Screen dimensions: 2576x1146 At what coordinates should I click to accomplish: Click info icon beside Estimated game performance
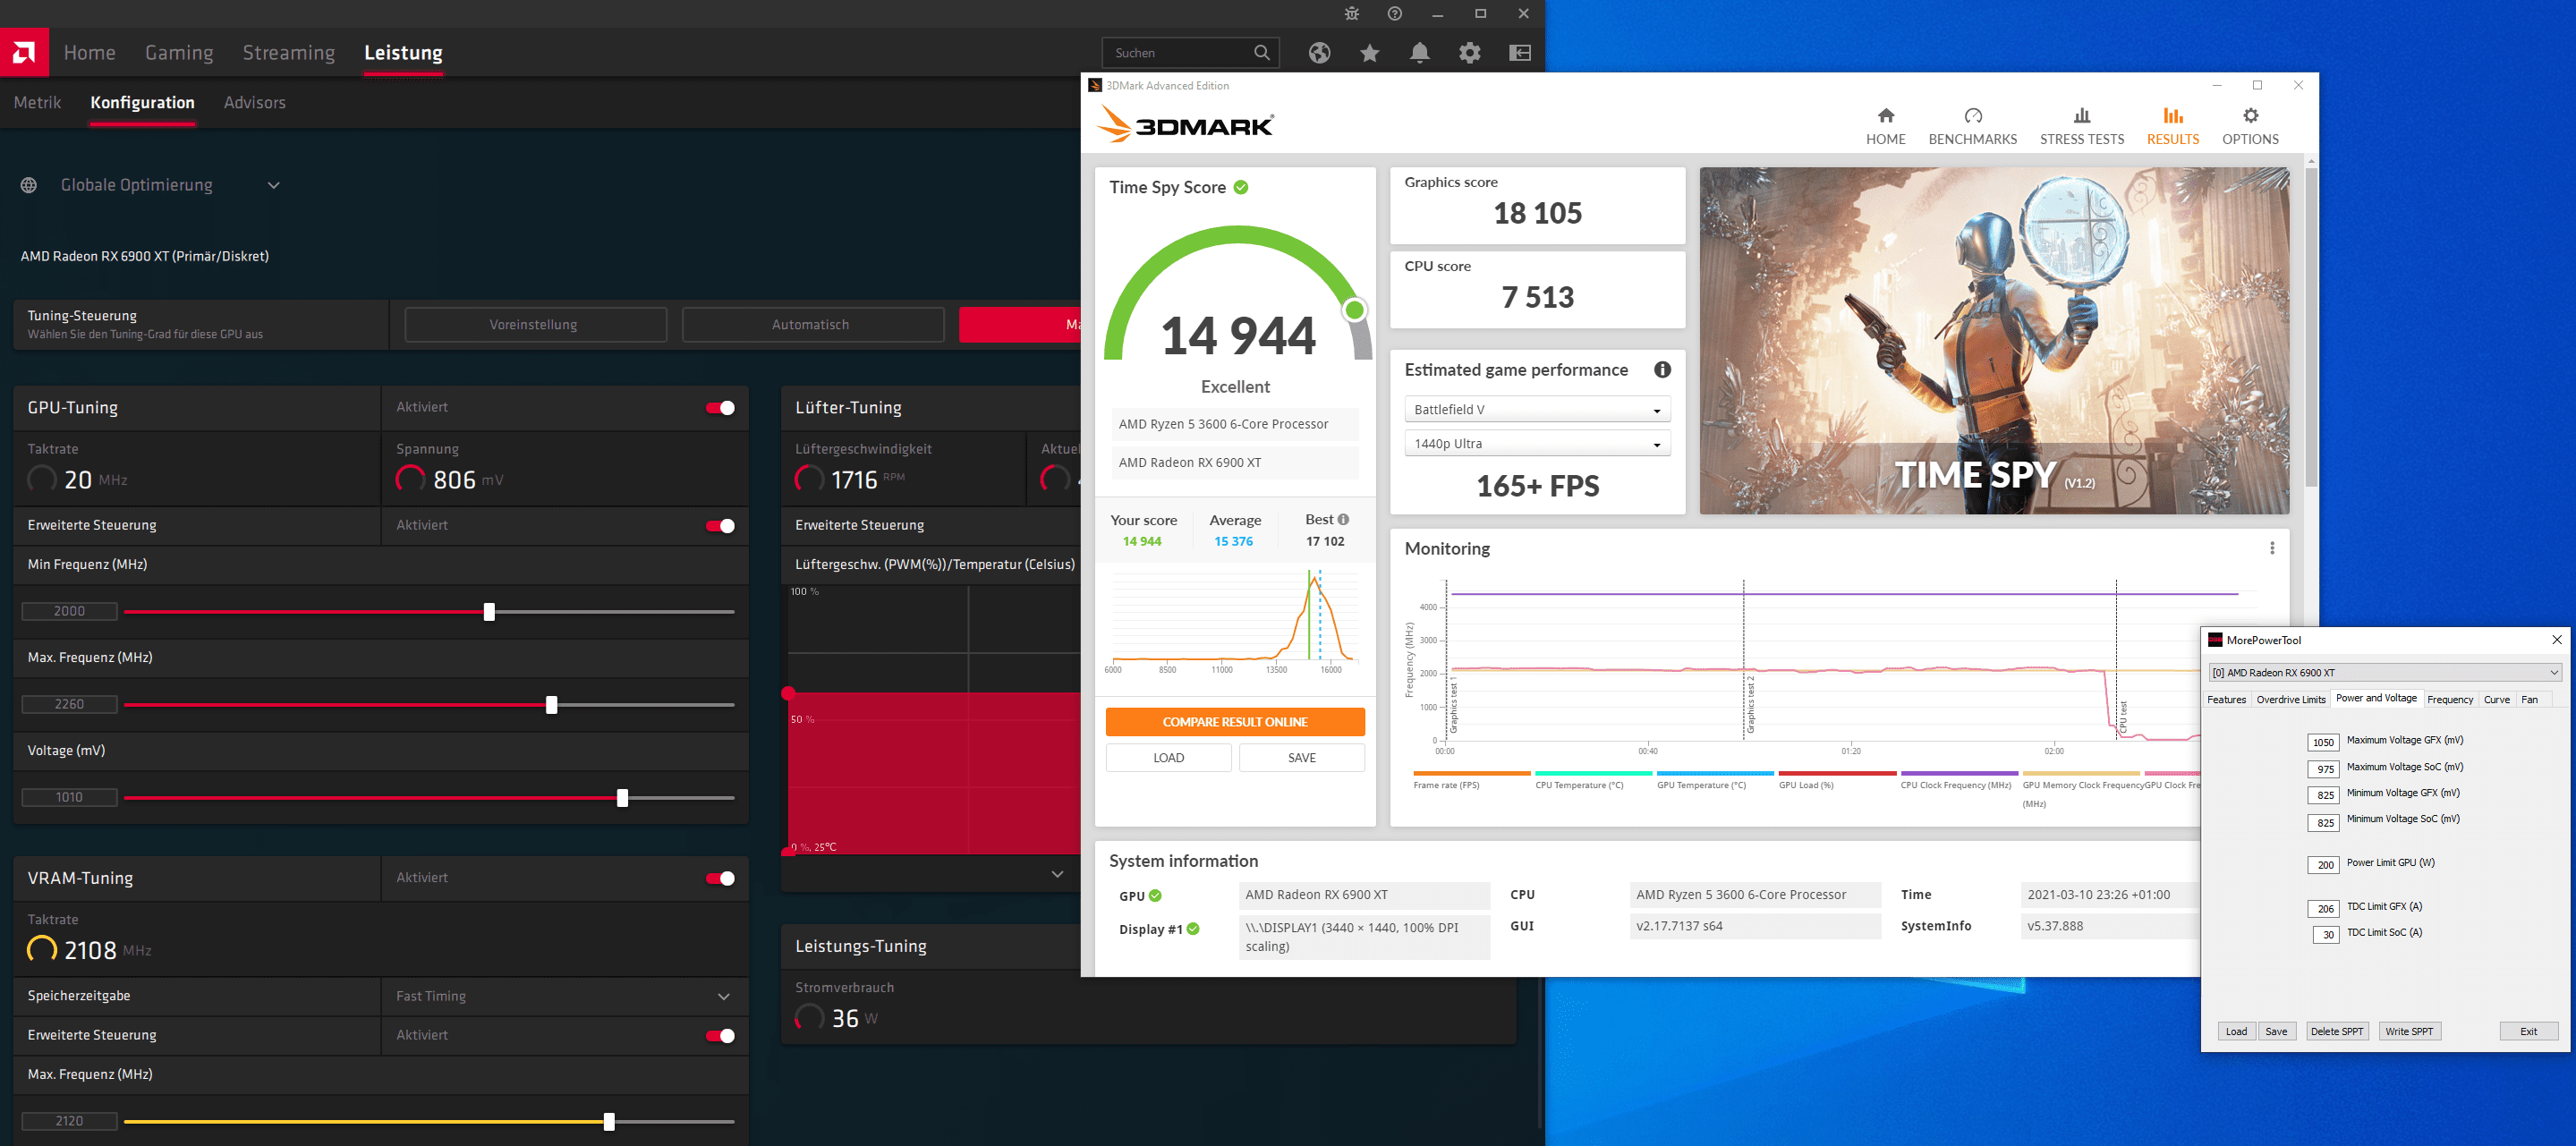[1662, 370]
